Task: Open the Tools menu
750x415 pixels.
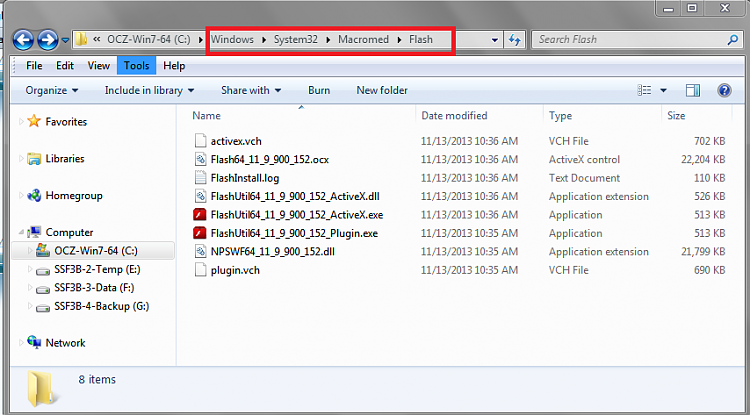Action: tap(136, 66)
